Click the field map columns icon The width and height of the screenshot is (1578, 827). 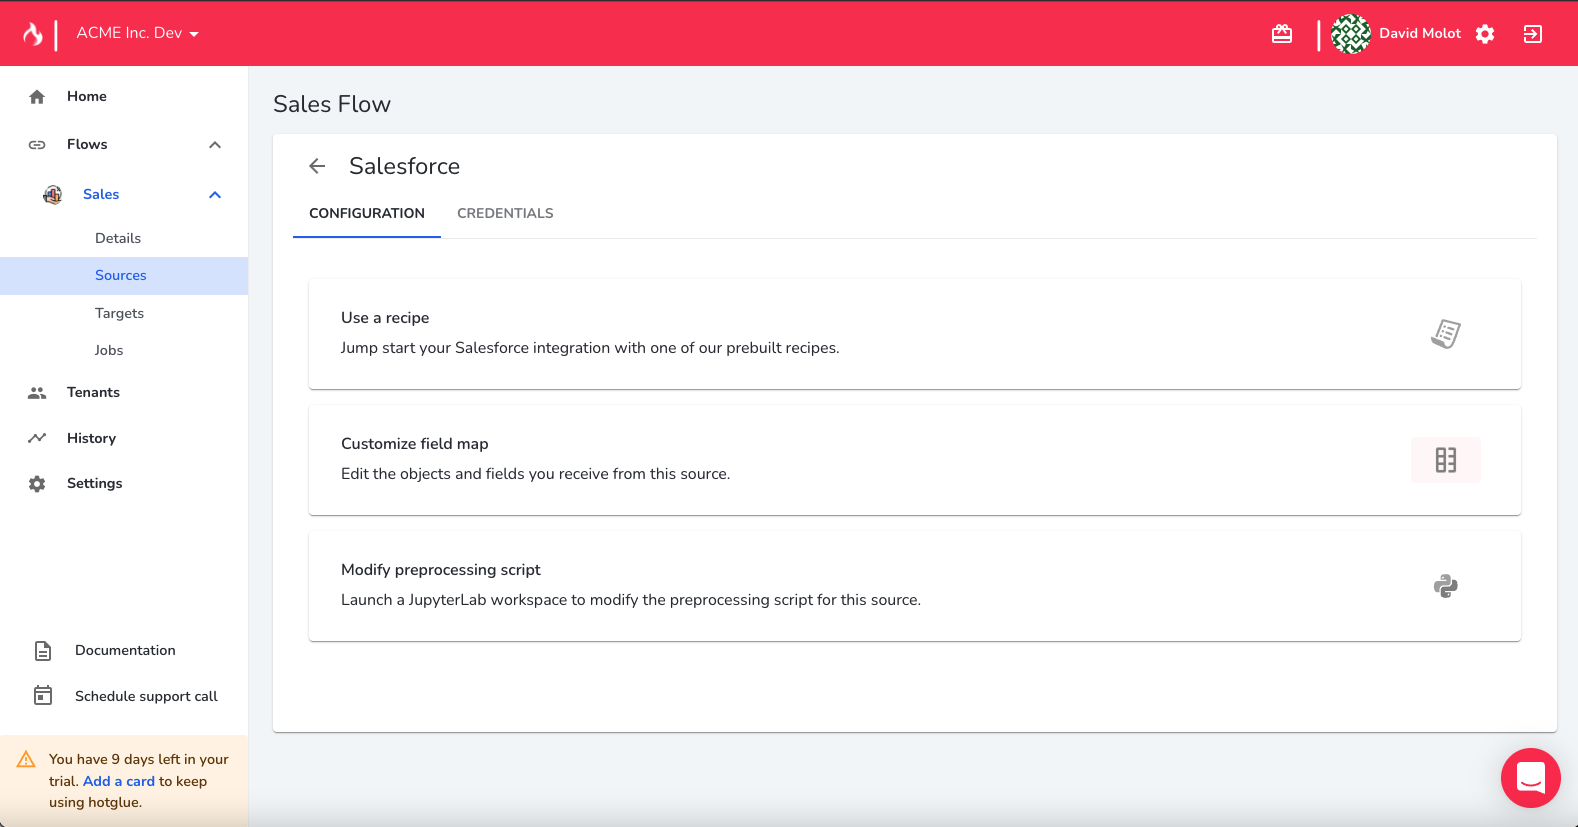(x=1446, y=460)
